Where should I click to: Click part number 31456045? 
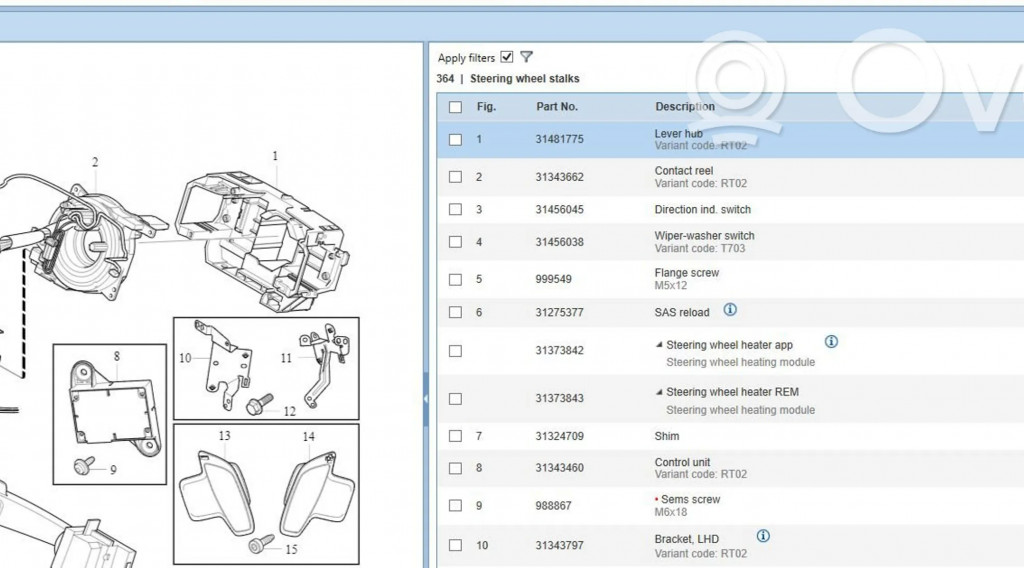click(559, 210)
